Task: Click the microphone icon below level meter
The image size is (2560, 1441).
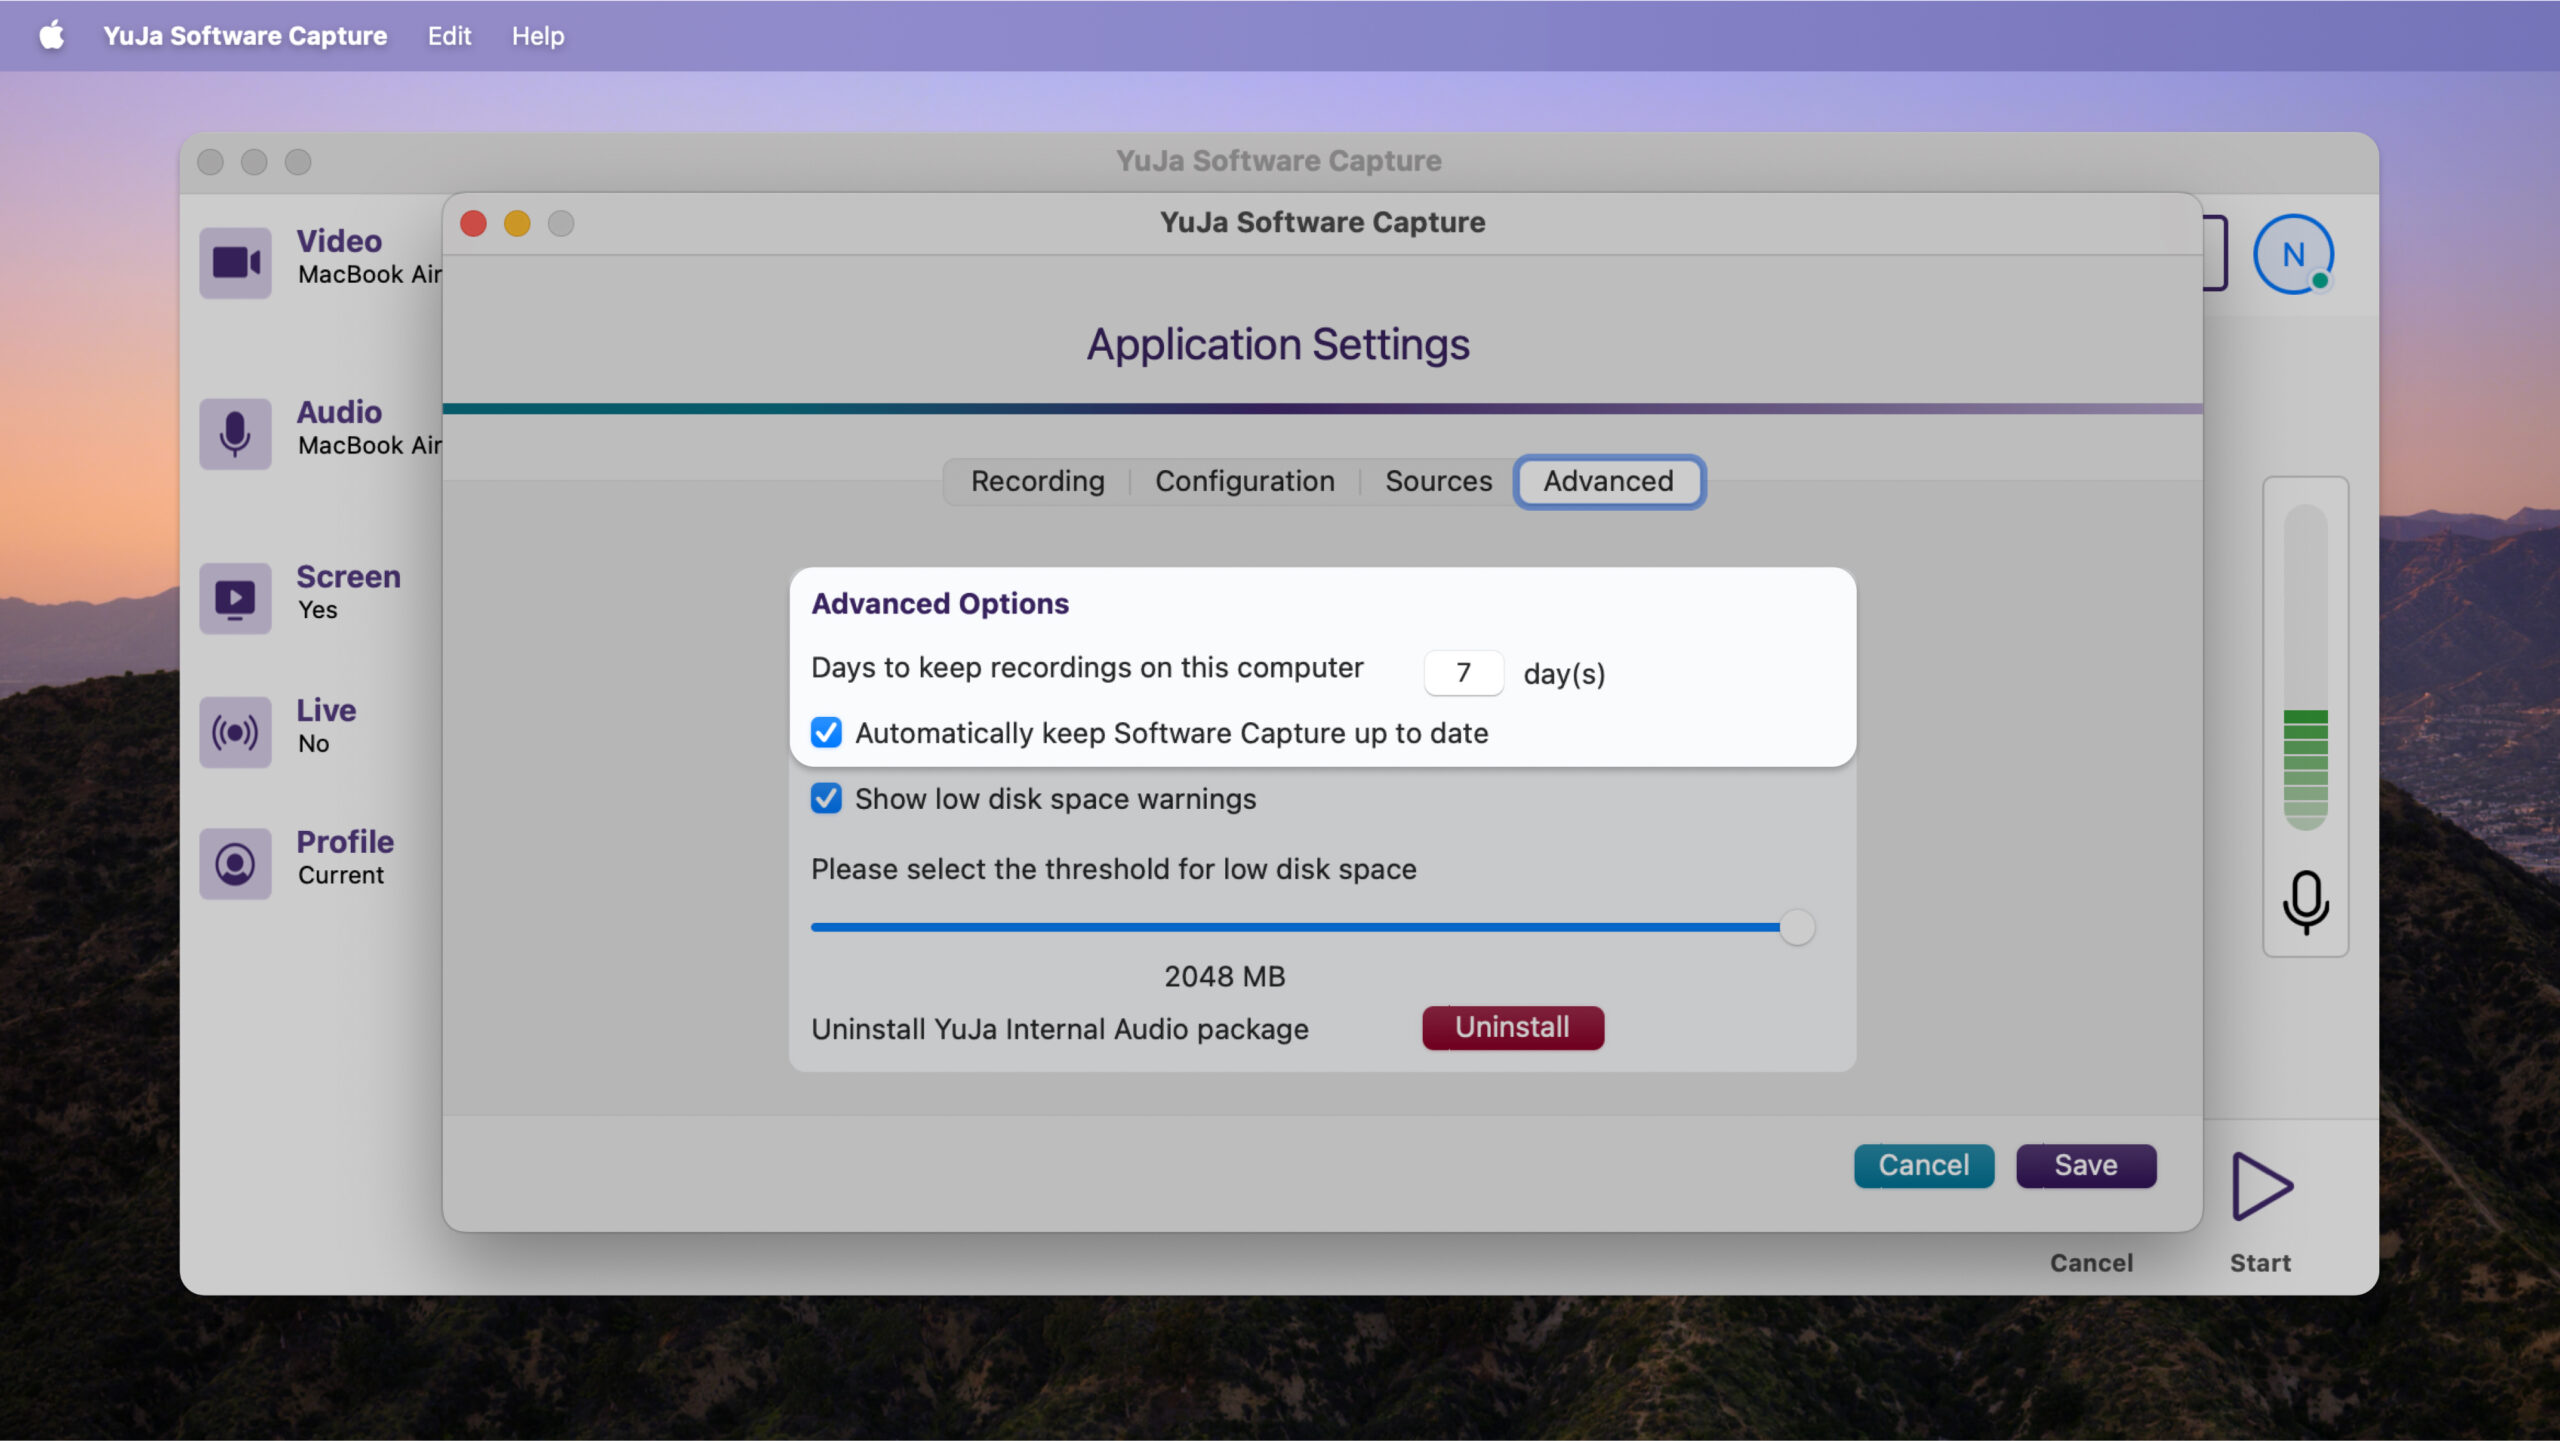Action: point(2305,902)
